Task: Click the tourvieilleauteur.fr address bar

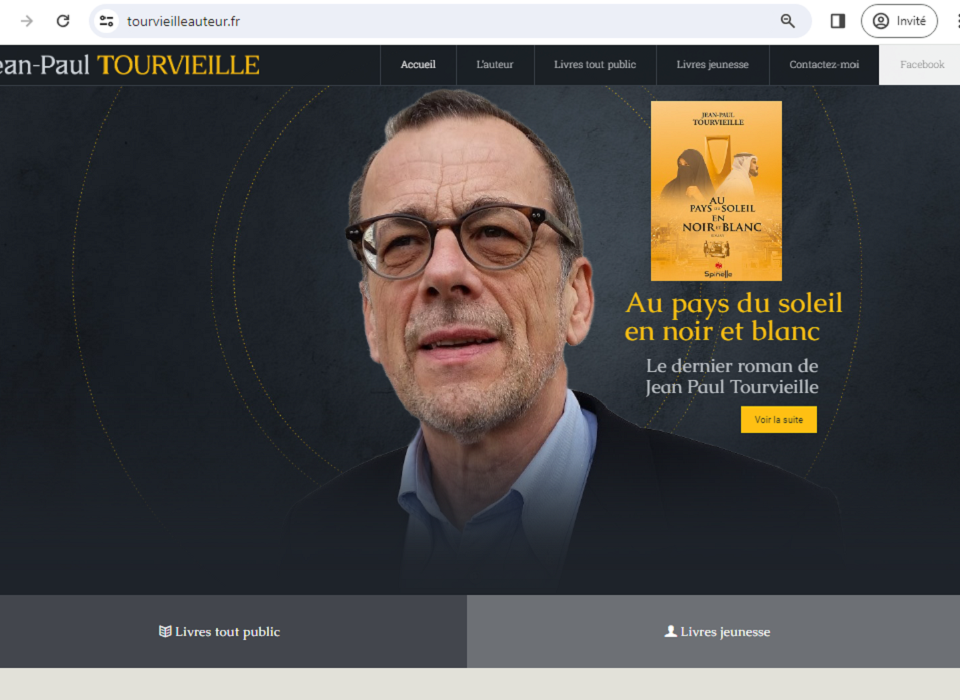Action: 429,21
